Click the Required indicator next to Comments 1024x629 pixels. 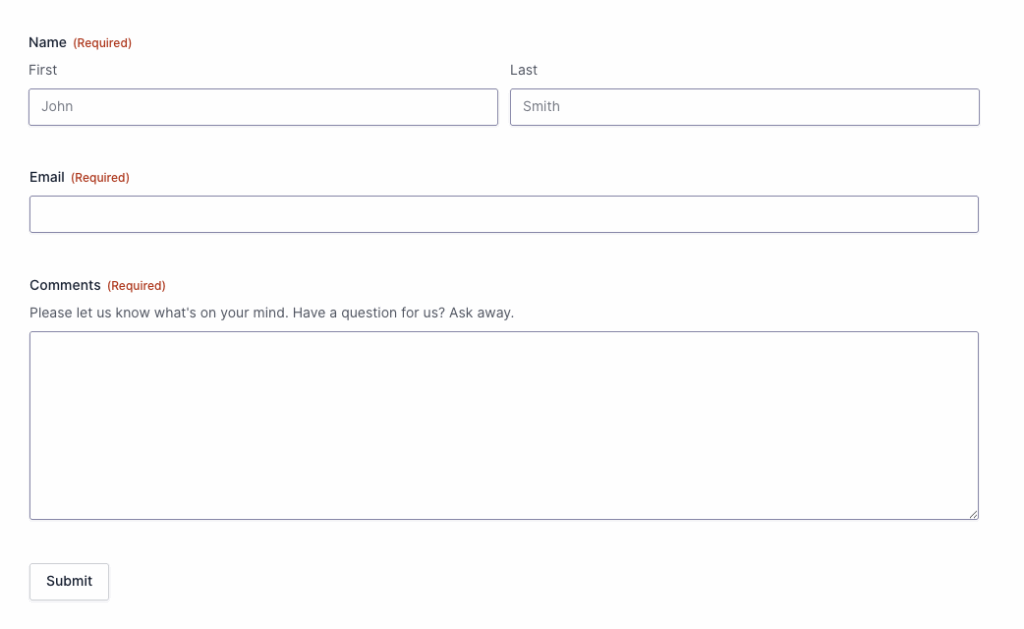(137, 285)
